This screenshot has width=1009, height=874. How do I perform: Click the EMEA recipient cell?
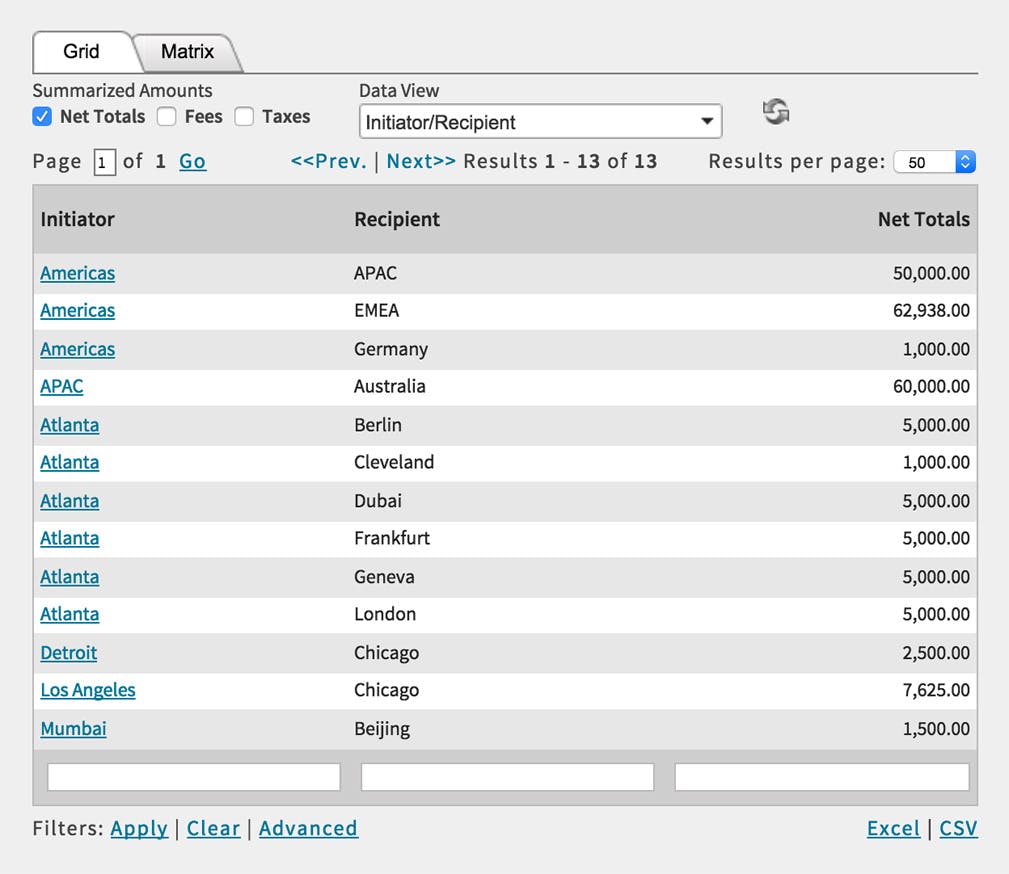pyautogui.click(x=376, y=311)
